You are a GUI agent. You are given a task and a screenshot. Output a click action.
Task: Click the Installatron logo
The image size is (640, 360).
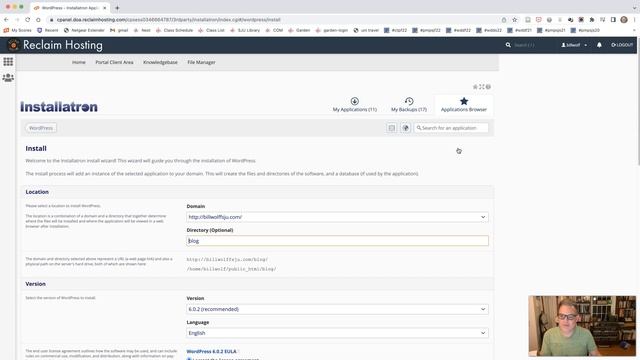pyautogui.click(x=59, y=107)
